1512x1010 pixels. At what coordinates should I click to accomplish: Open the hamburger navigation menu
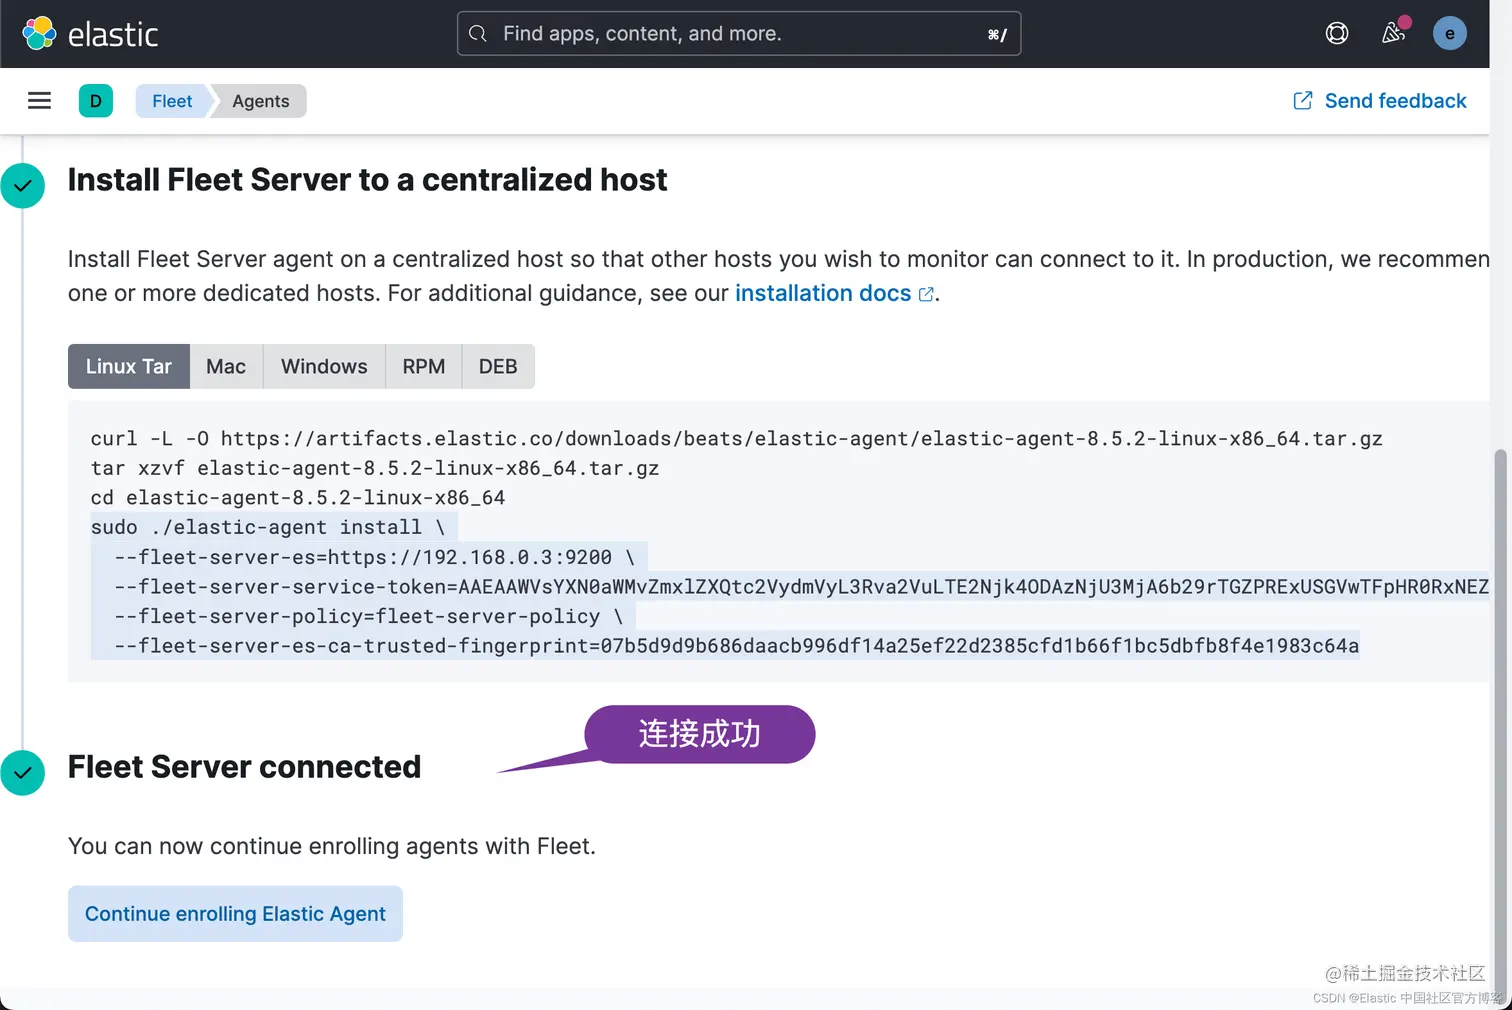click(39, 101)
